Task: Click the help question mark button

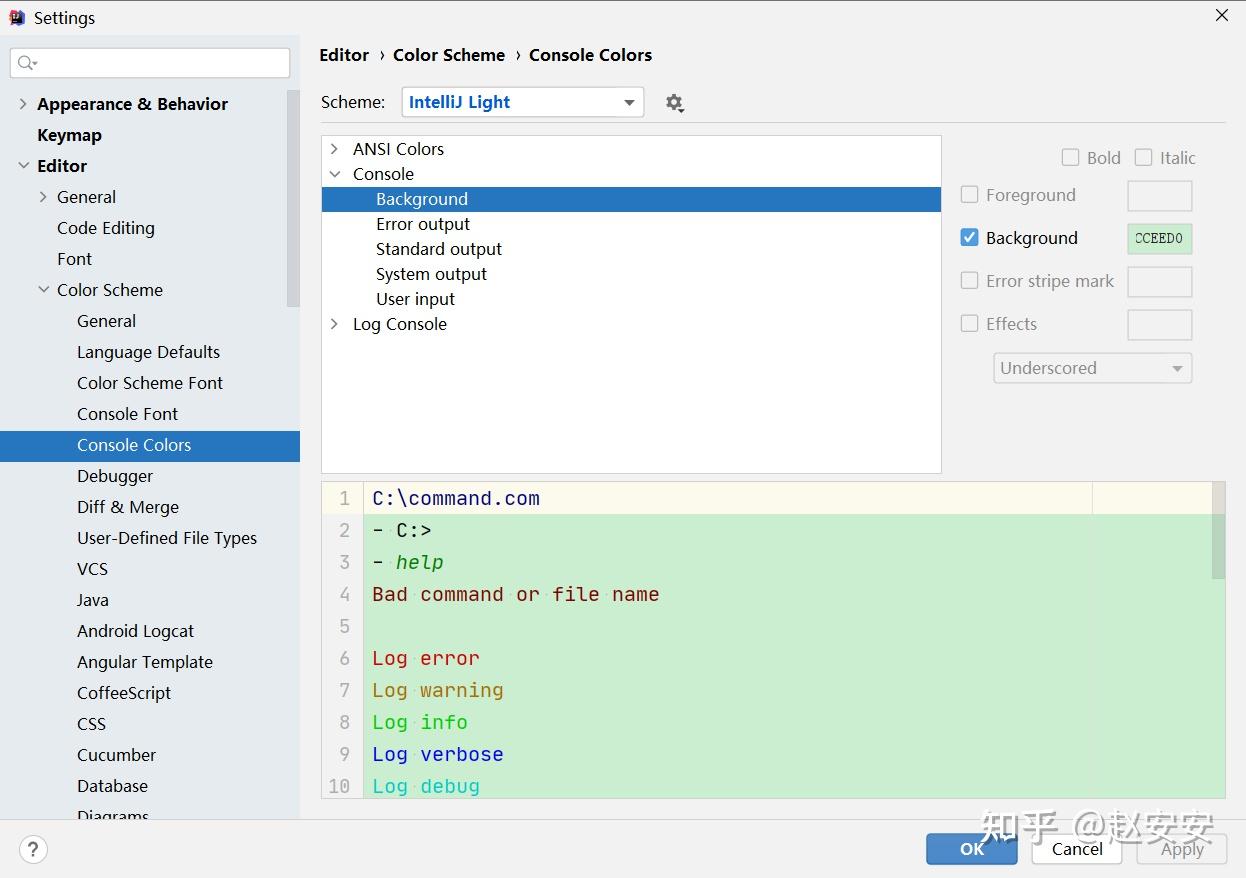Action: 33,850
